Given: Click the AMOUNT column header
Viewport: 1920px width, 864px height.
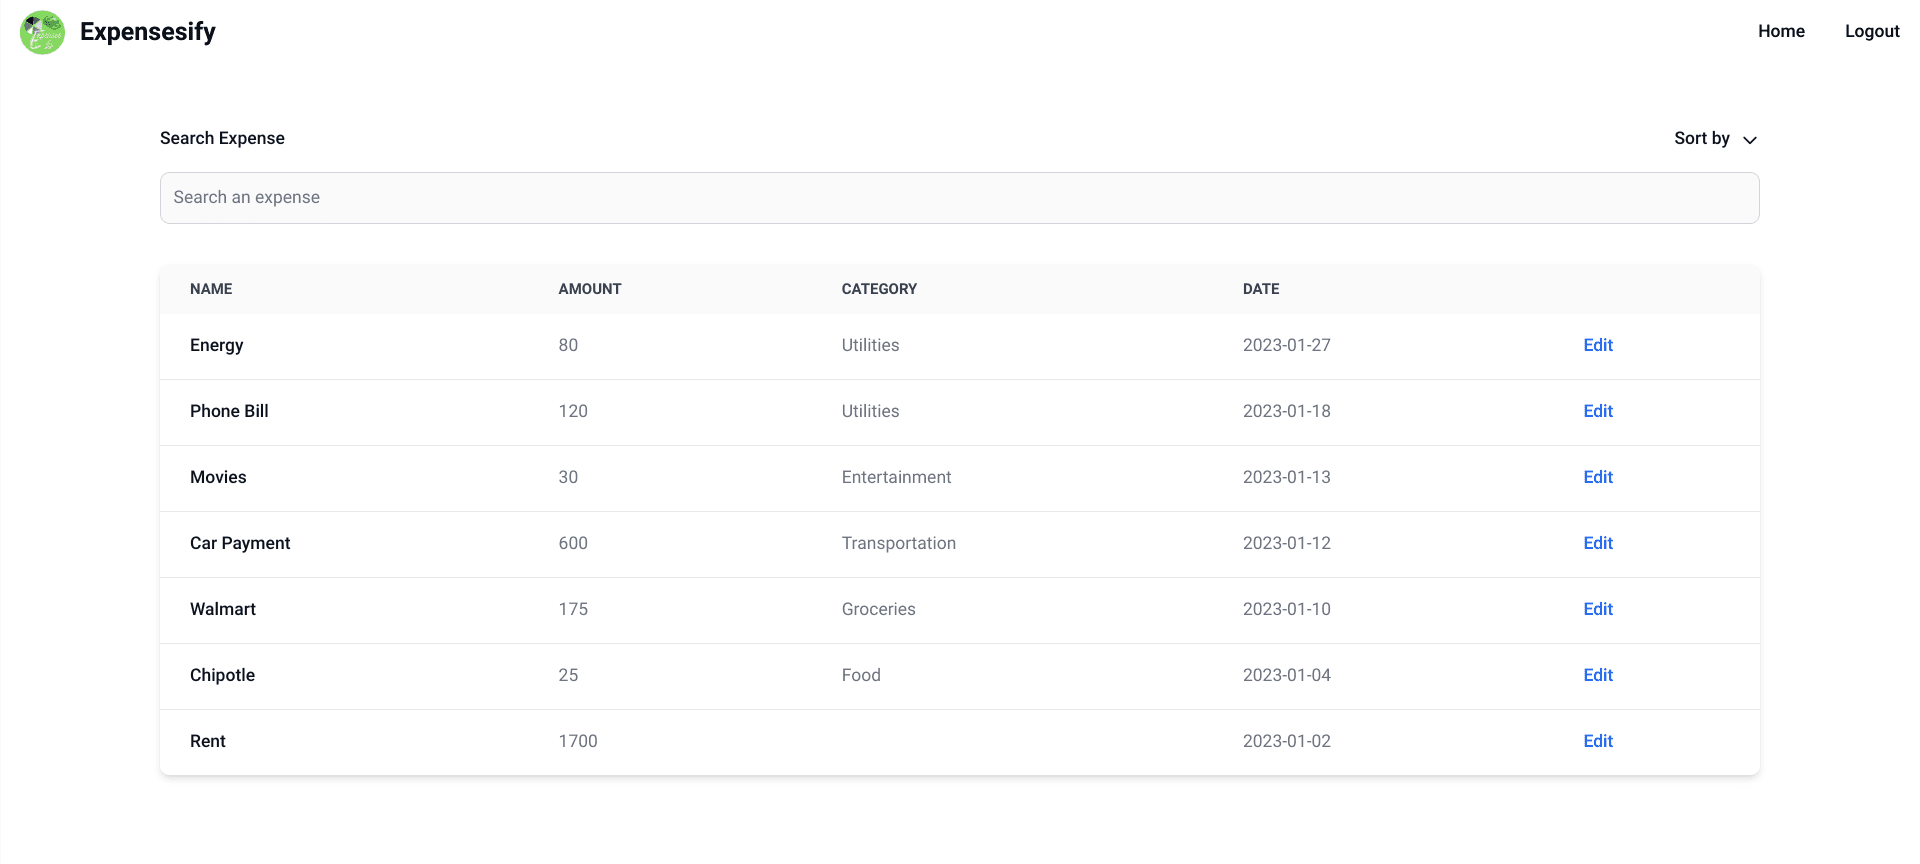Looking at the screenshot, I should (590, 289).
